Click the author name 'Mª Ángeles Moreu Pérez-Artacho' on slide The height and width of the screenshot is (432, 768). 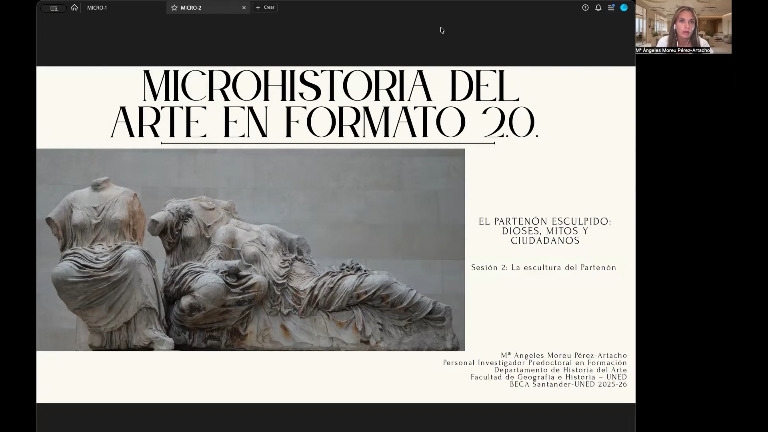(x=564, y=355)
